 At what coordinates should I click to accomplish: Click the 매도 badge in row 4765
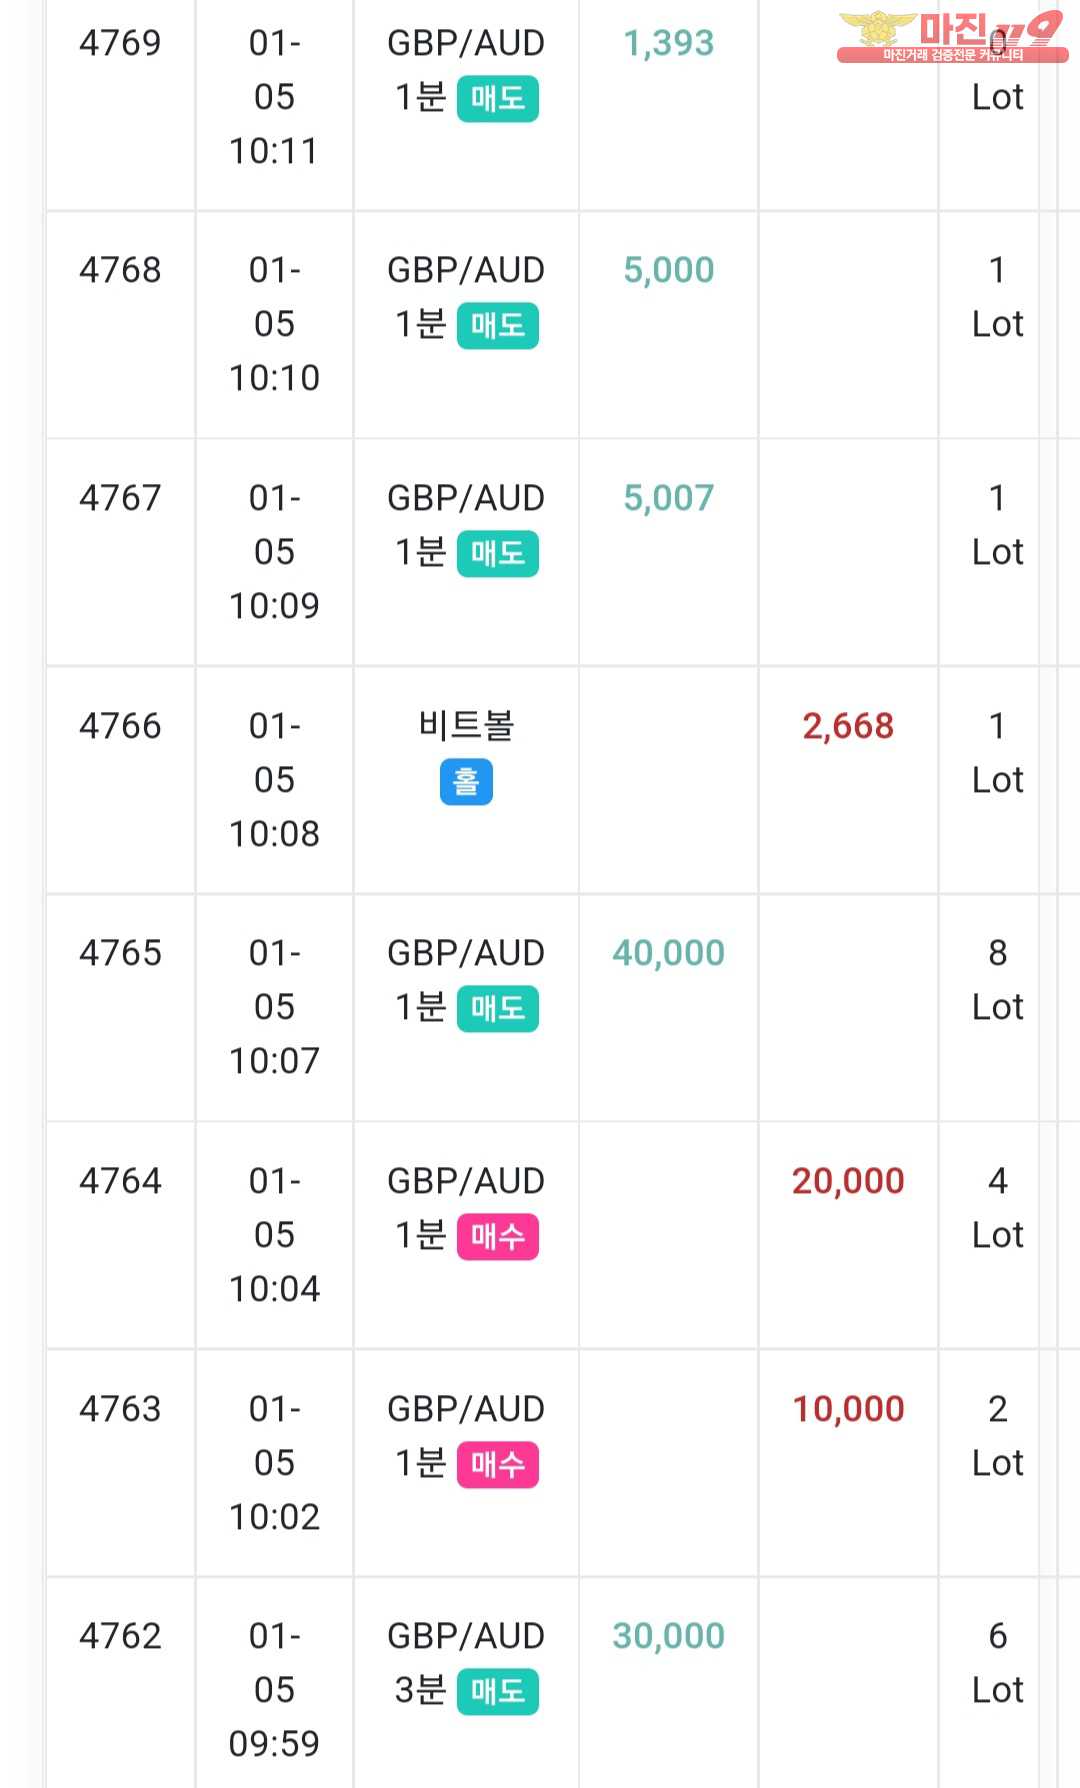point(497,1009)
